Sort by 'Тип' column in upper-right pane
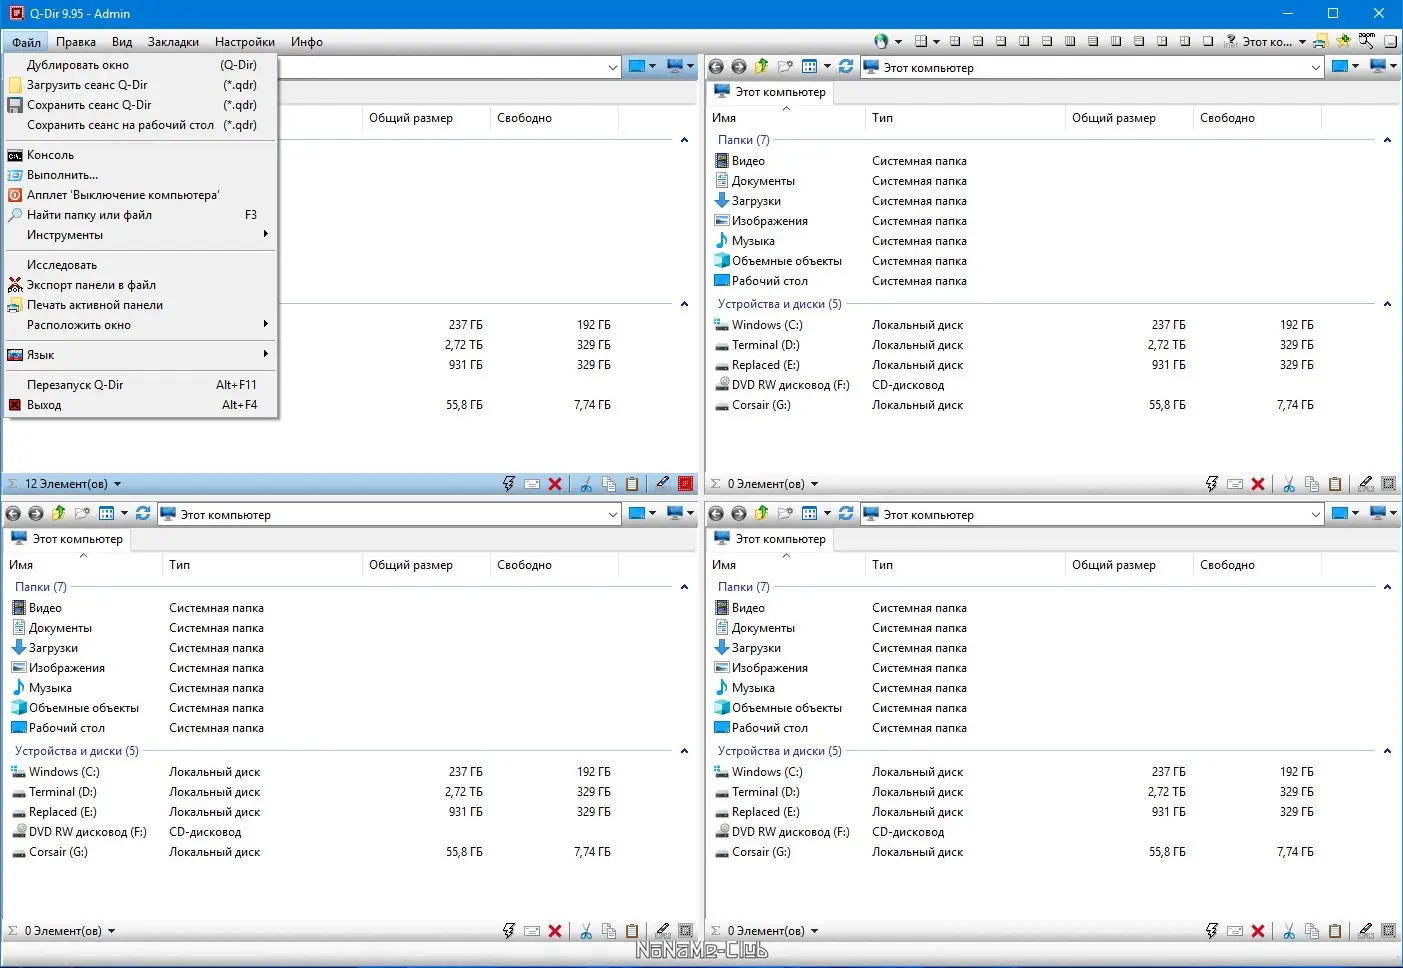Viewport: 1403px width, 968px height. tap(965, 118)
